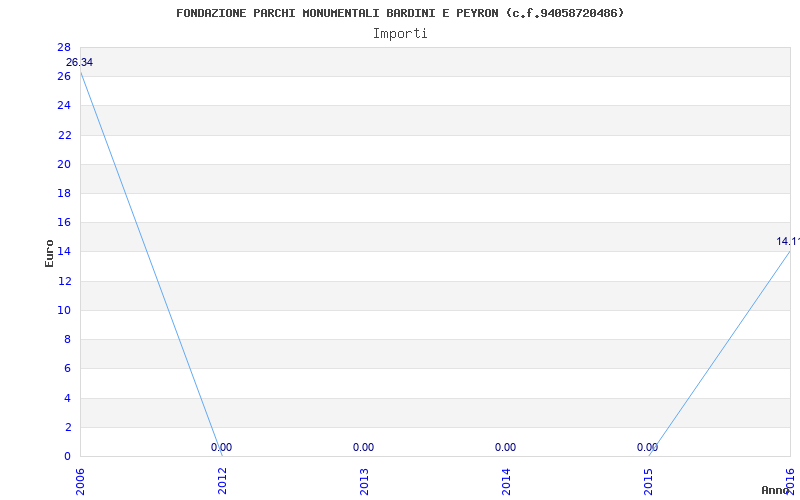Click the 2015 x-axis year label
This screenshot has width=800, height=500.
click(648, 482)
